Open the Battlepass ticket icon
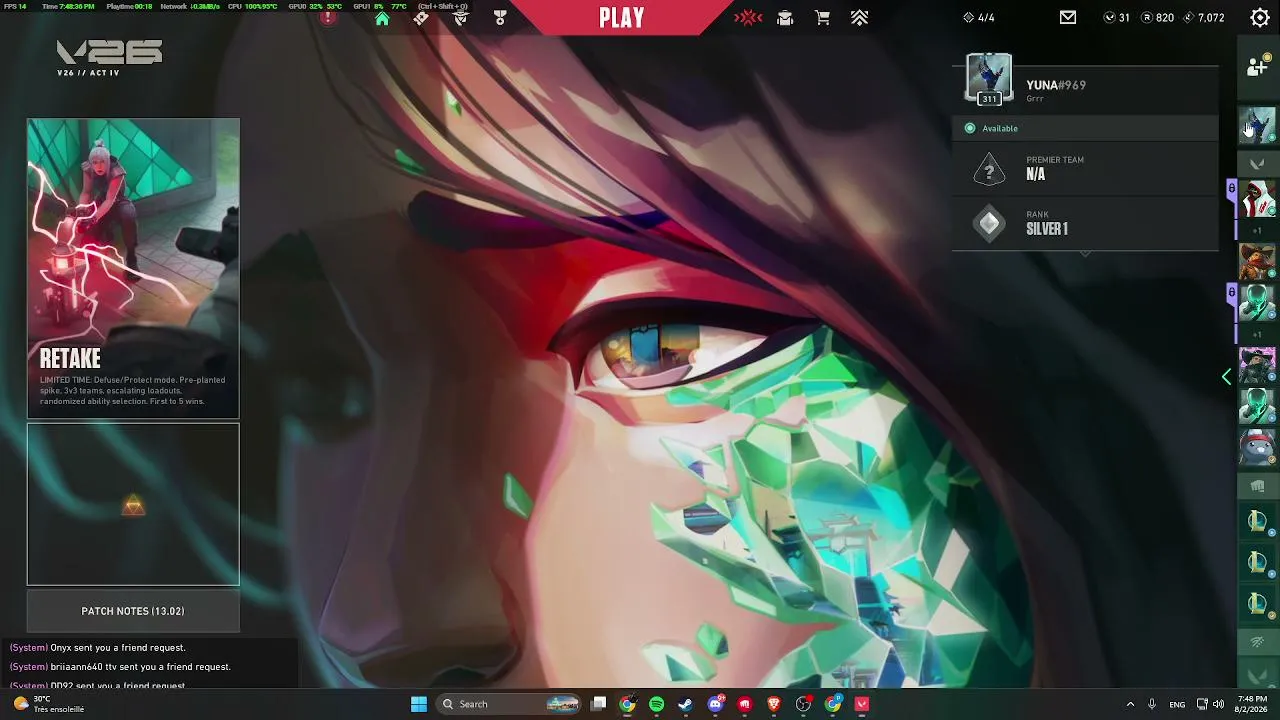 [421, 18]
